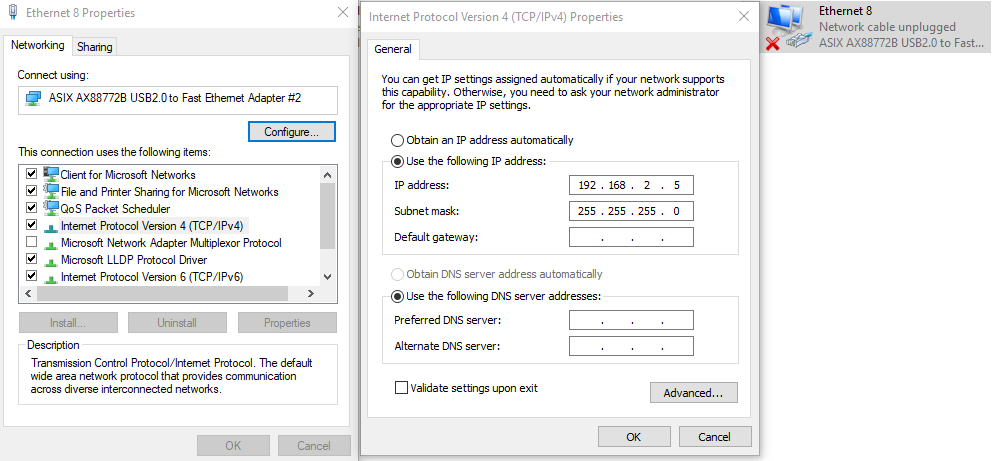Click the vertical scrollbar thumb in items list

pos(327,215)
